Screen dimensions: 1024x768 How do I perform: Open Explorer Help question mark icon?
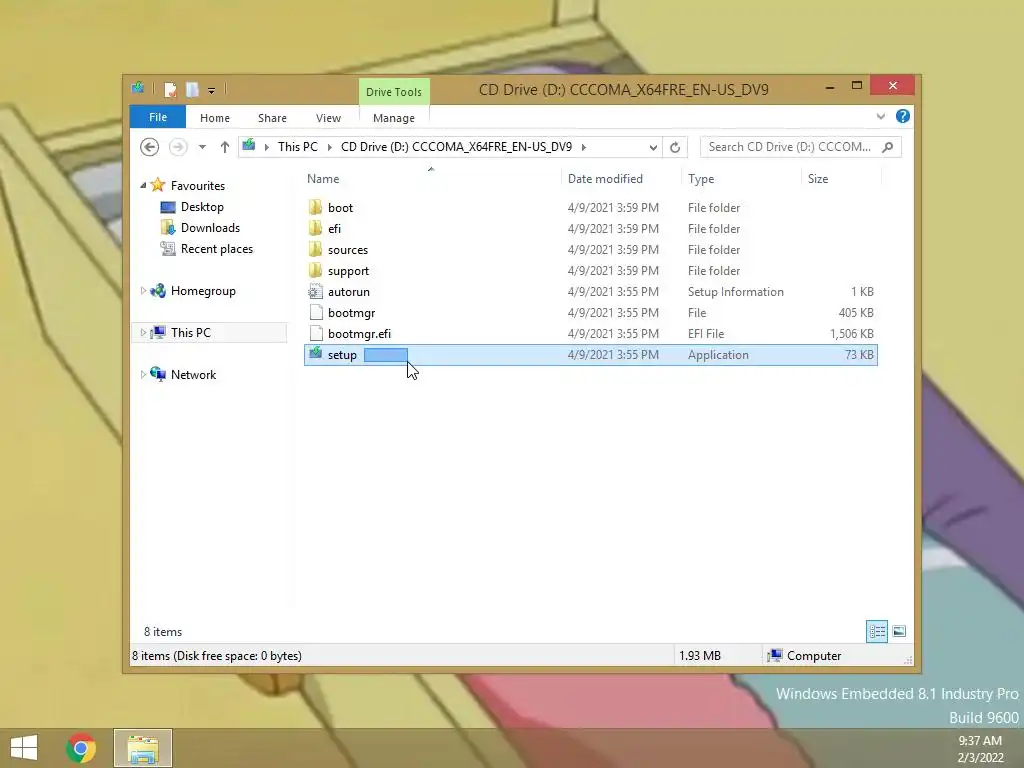click(x=903, y=116)
